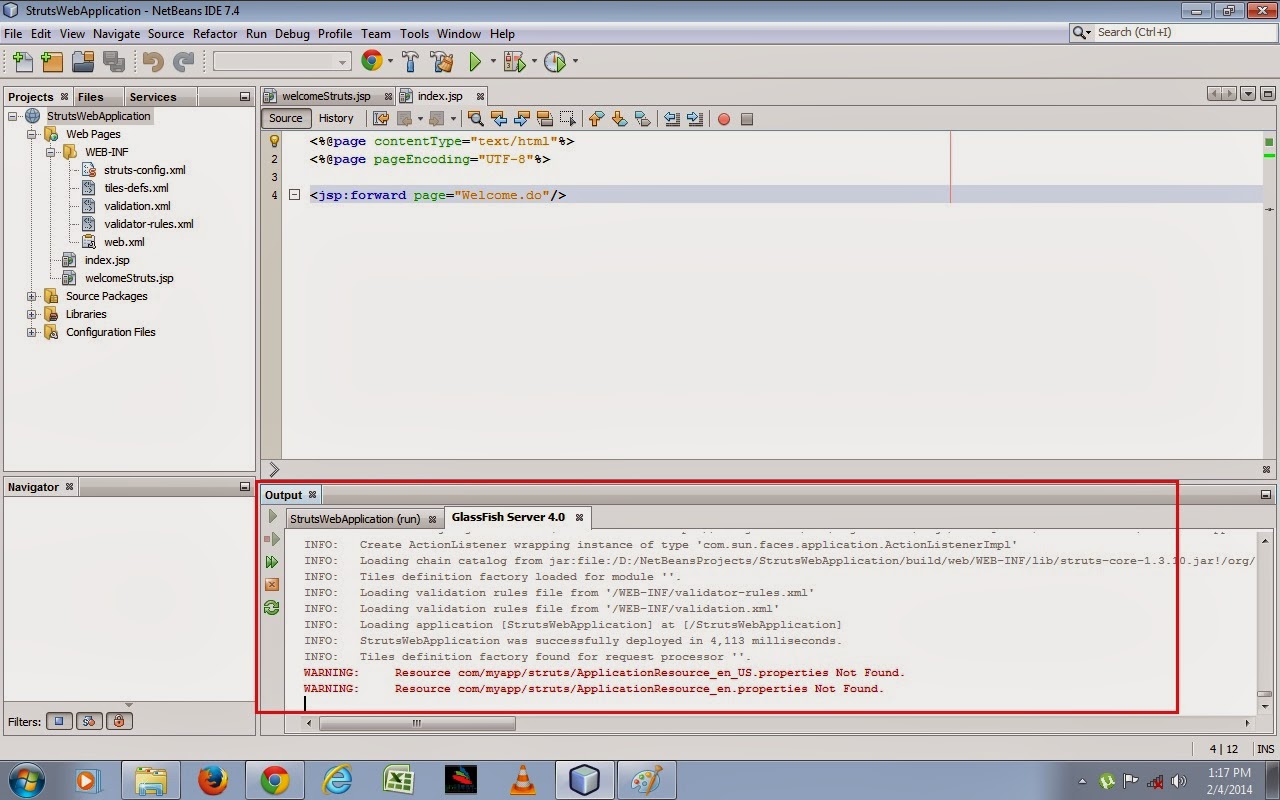Image resolution: width=1280 pixels, height=800 pixels.
Task: Switch to History editor view
Action: click(x=336, y=118)
